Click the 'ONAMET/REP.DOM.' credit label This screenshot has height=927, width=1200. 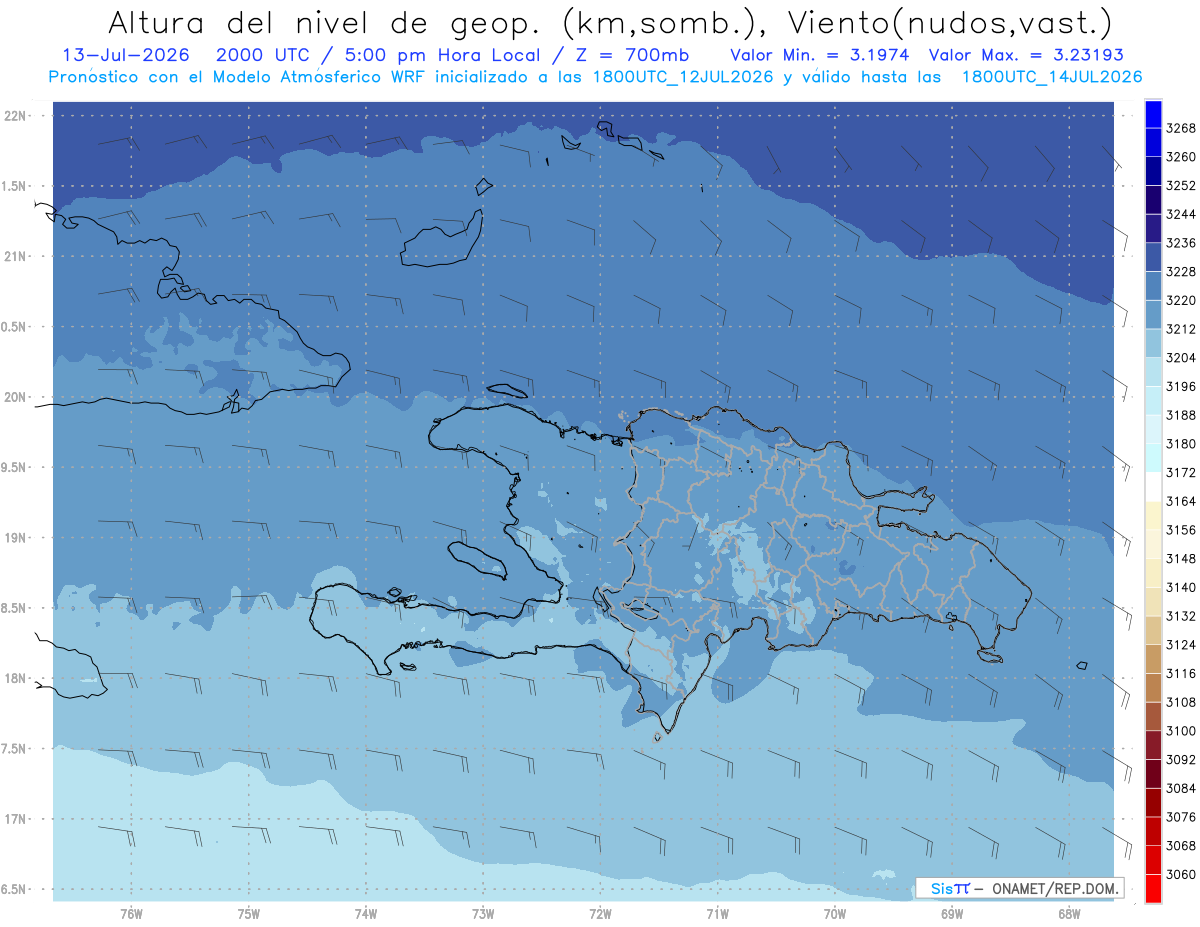point(1055,888)
